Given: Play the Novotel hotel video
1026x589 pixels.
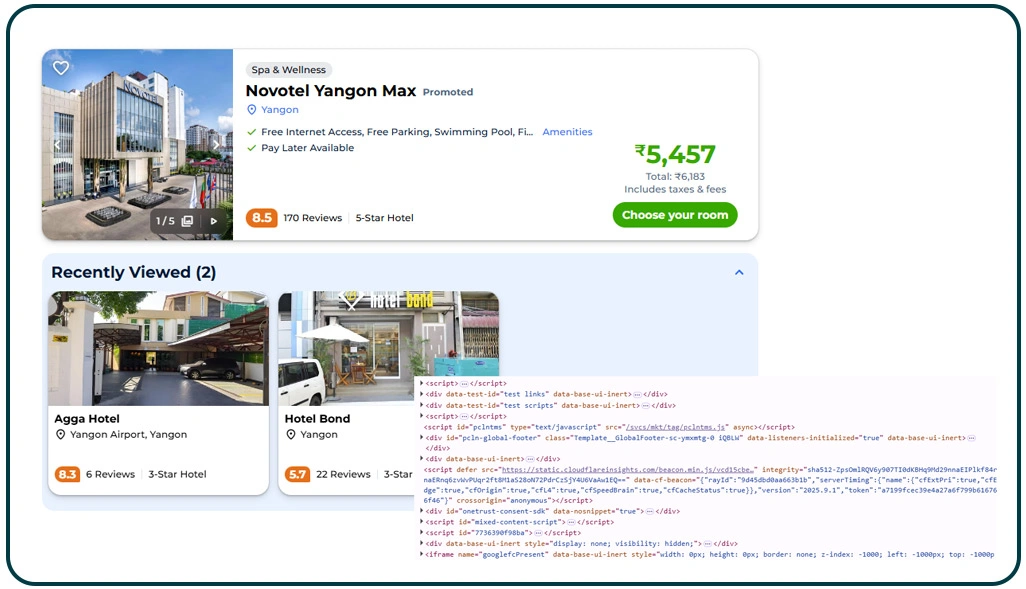Looking at the screenshot, I should (x=213, y=220).
